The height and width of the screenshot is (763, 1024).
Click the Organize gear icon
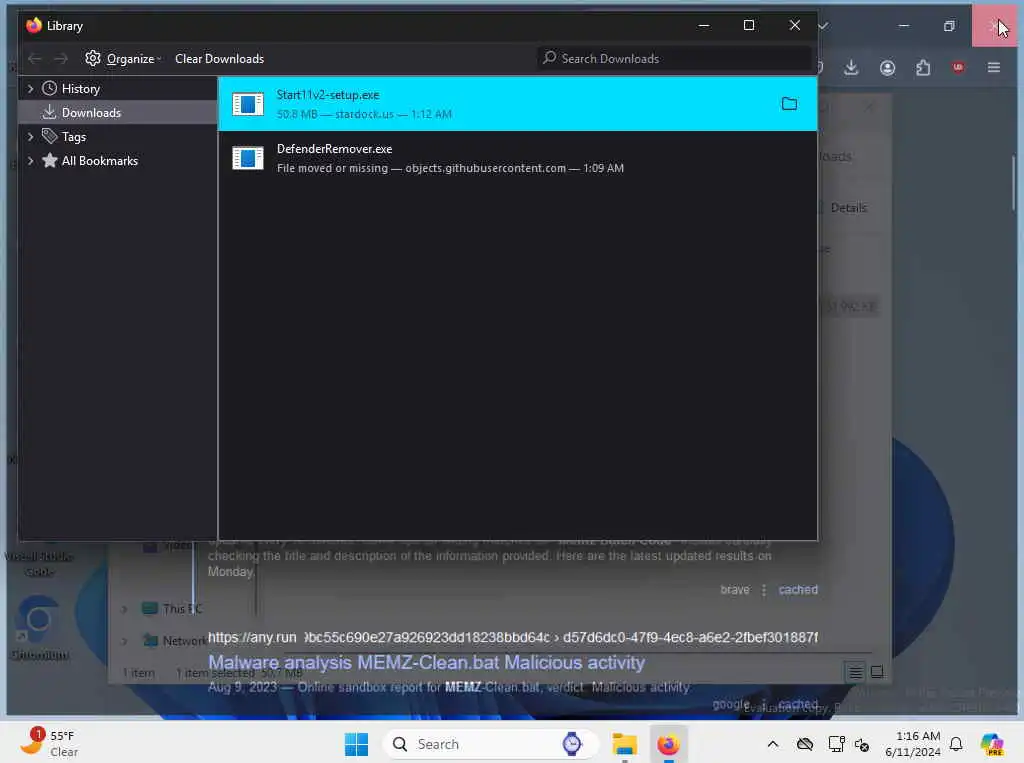coord(93,58)
